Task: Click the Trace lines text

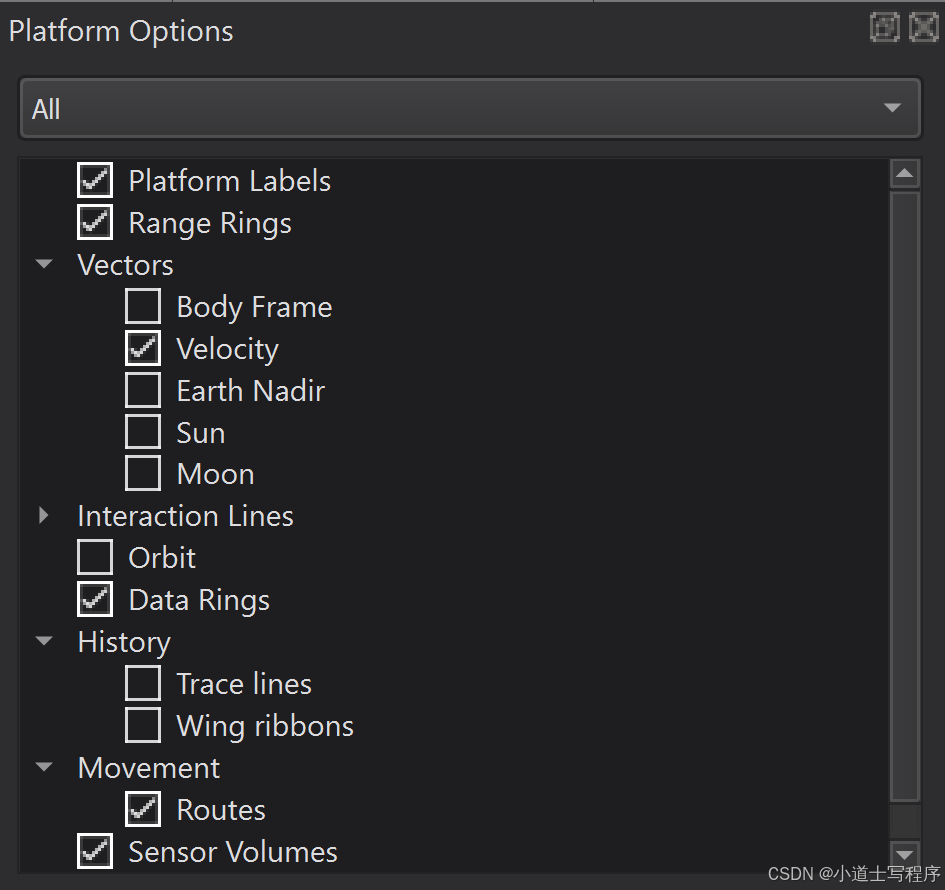Action: click(x=244, y=685)
